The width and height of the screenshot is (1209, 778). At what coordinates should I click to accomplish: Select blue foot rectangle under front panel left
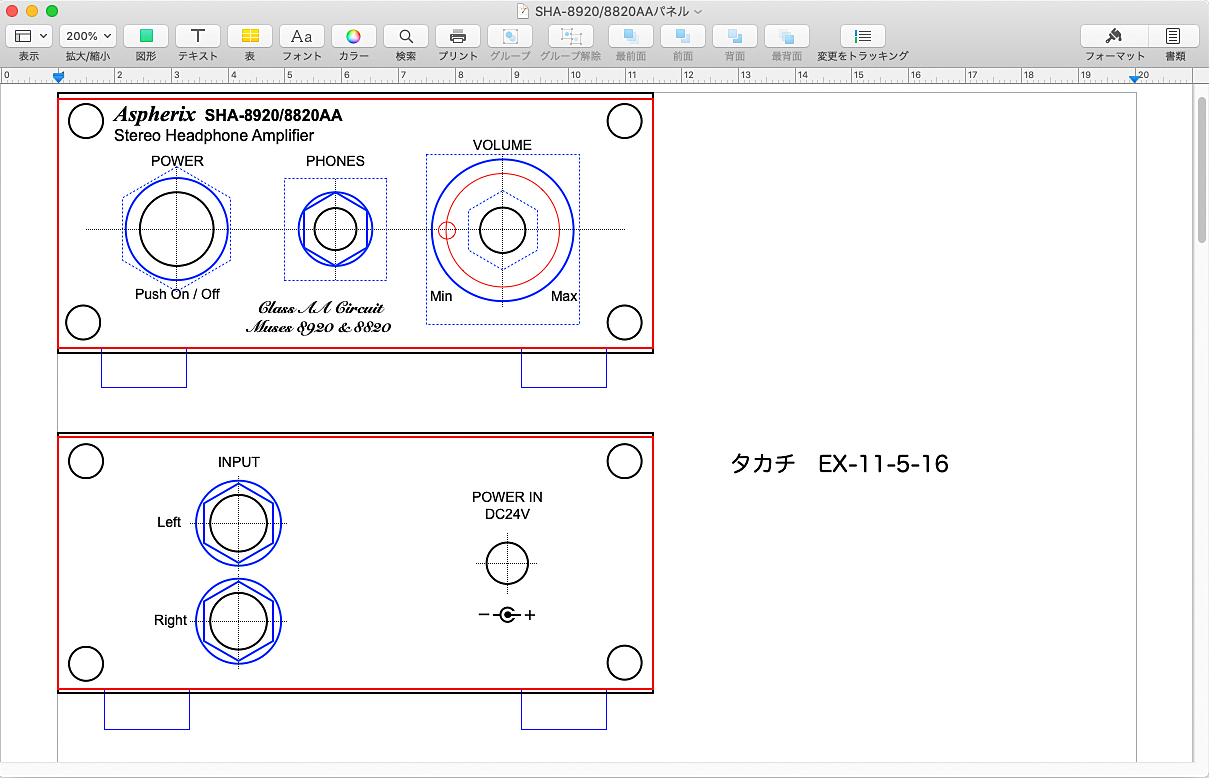[x=144, y=370]
